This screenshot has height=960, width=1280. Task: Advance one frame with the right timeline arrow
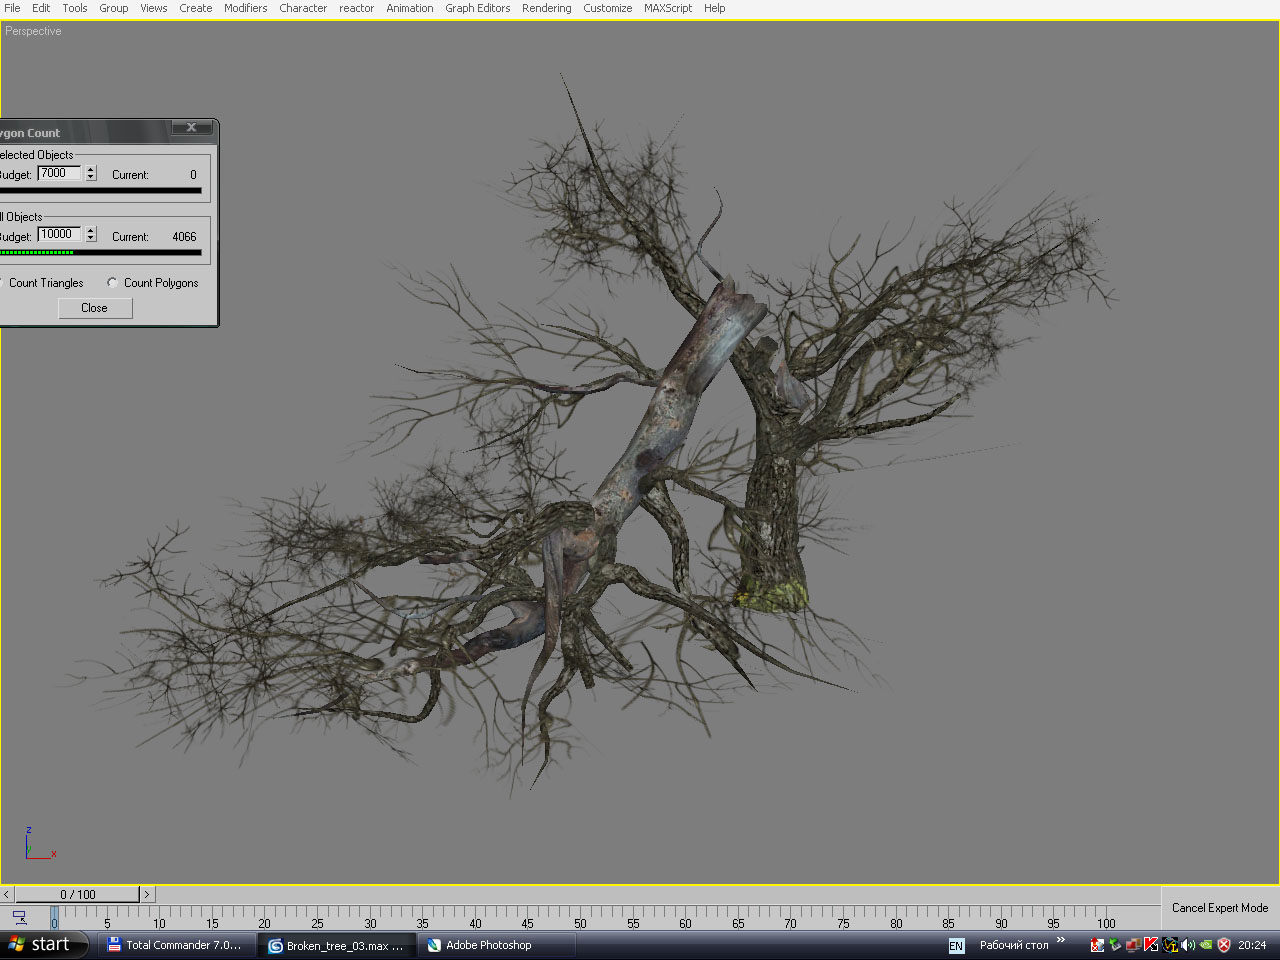click(x=147, y=895)
